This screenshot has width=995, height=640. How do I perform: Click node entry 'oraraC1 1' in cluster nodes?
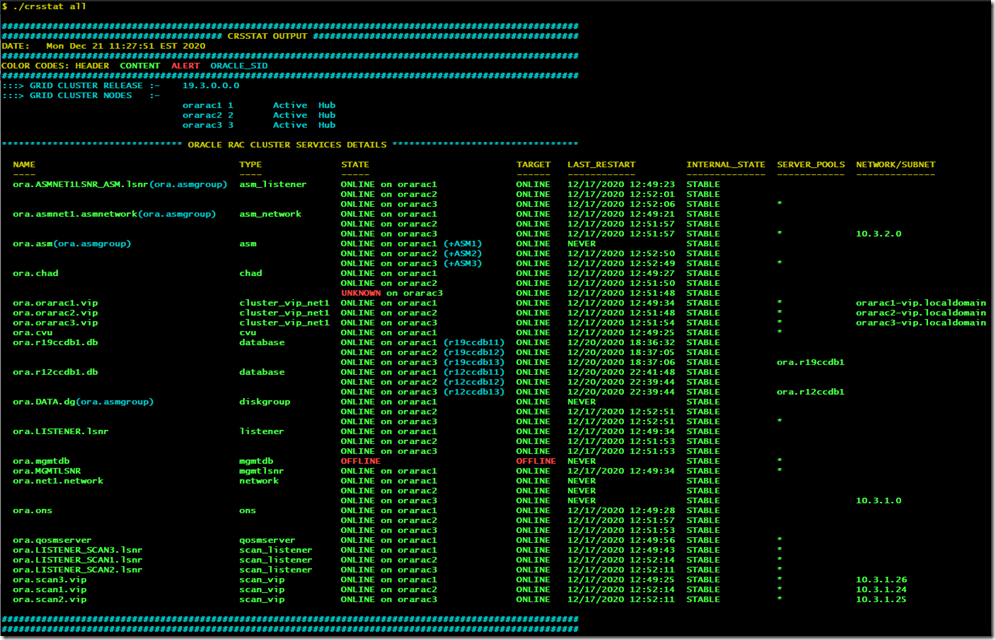208,105
